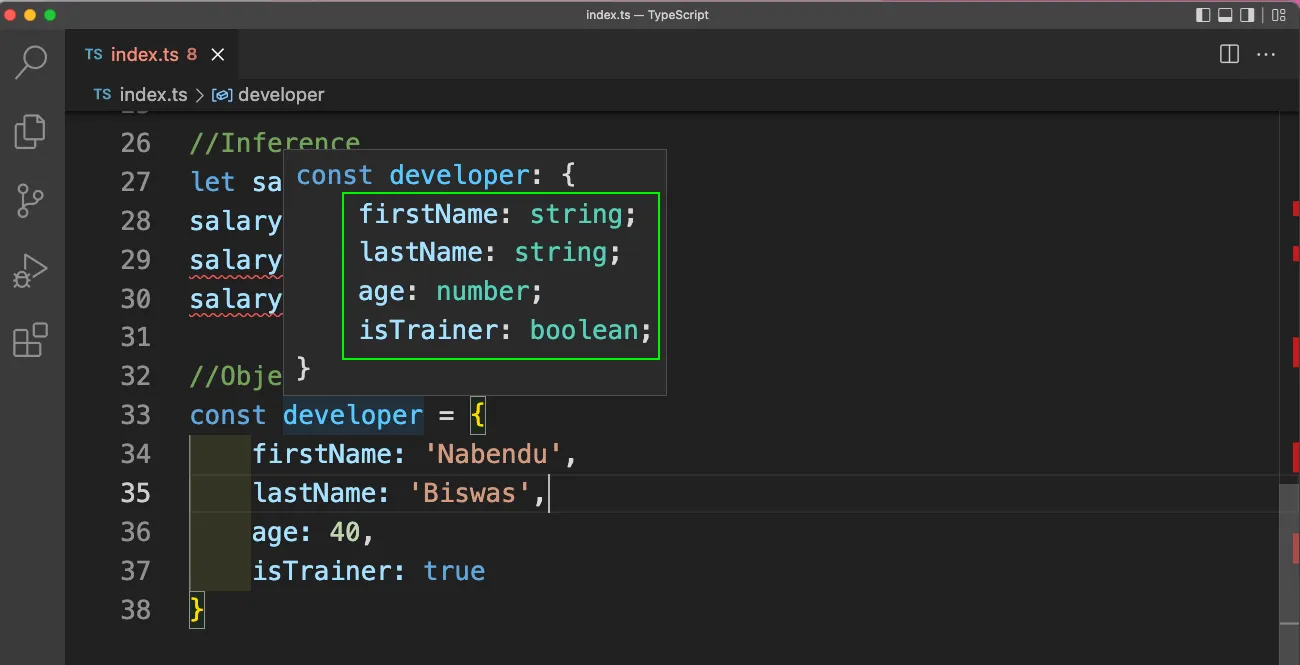Click the //Inference comment on line 26
This screenshot has width=1300, height=665.
(x=275, y=143)
